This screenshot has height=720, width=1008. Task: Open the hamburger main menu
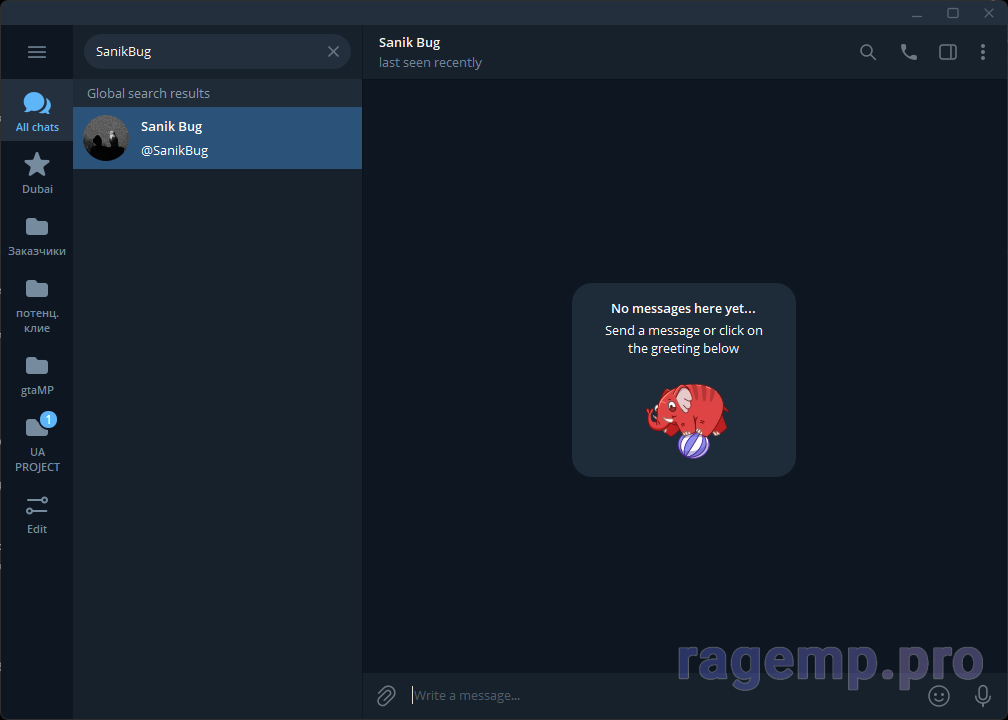pyautogui.click(x=37, y=52)
